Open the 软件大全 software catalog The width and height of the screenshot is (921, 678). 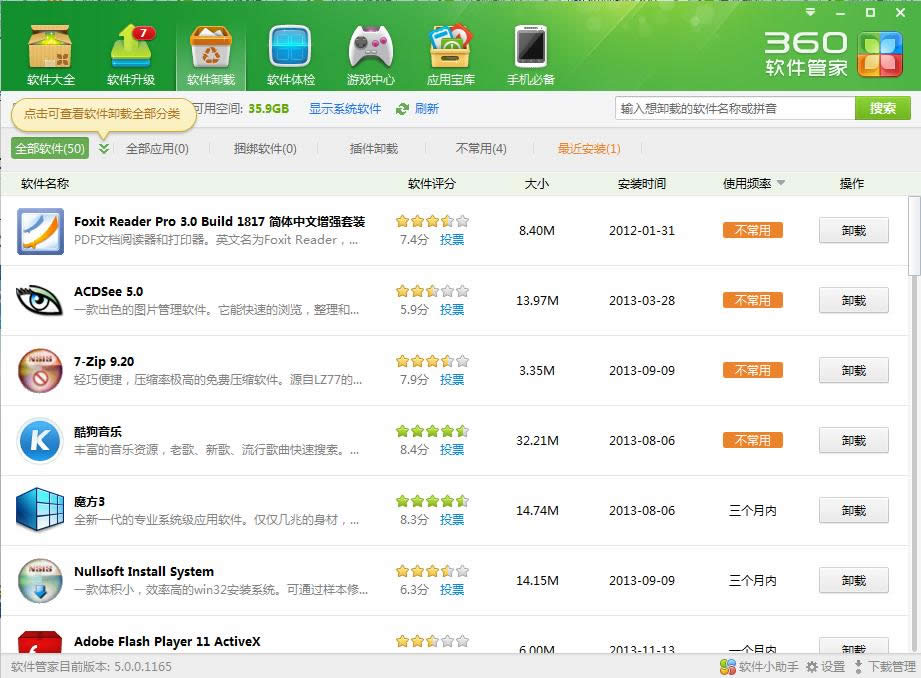pyautogui.click(x=51, y=55)
